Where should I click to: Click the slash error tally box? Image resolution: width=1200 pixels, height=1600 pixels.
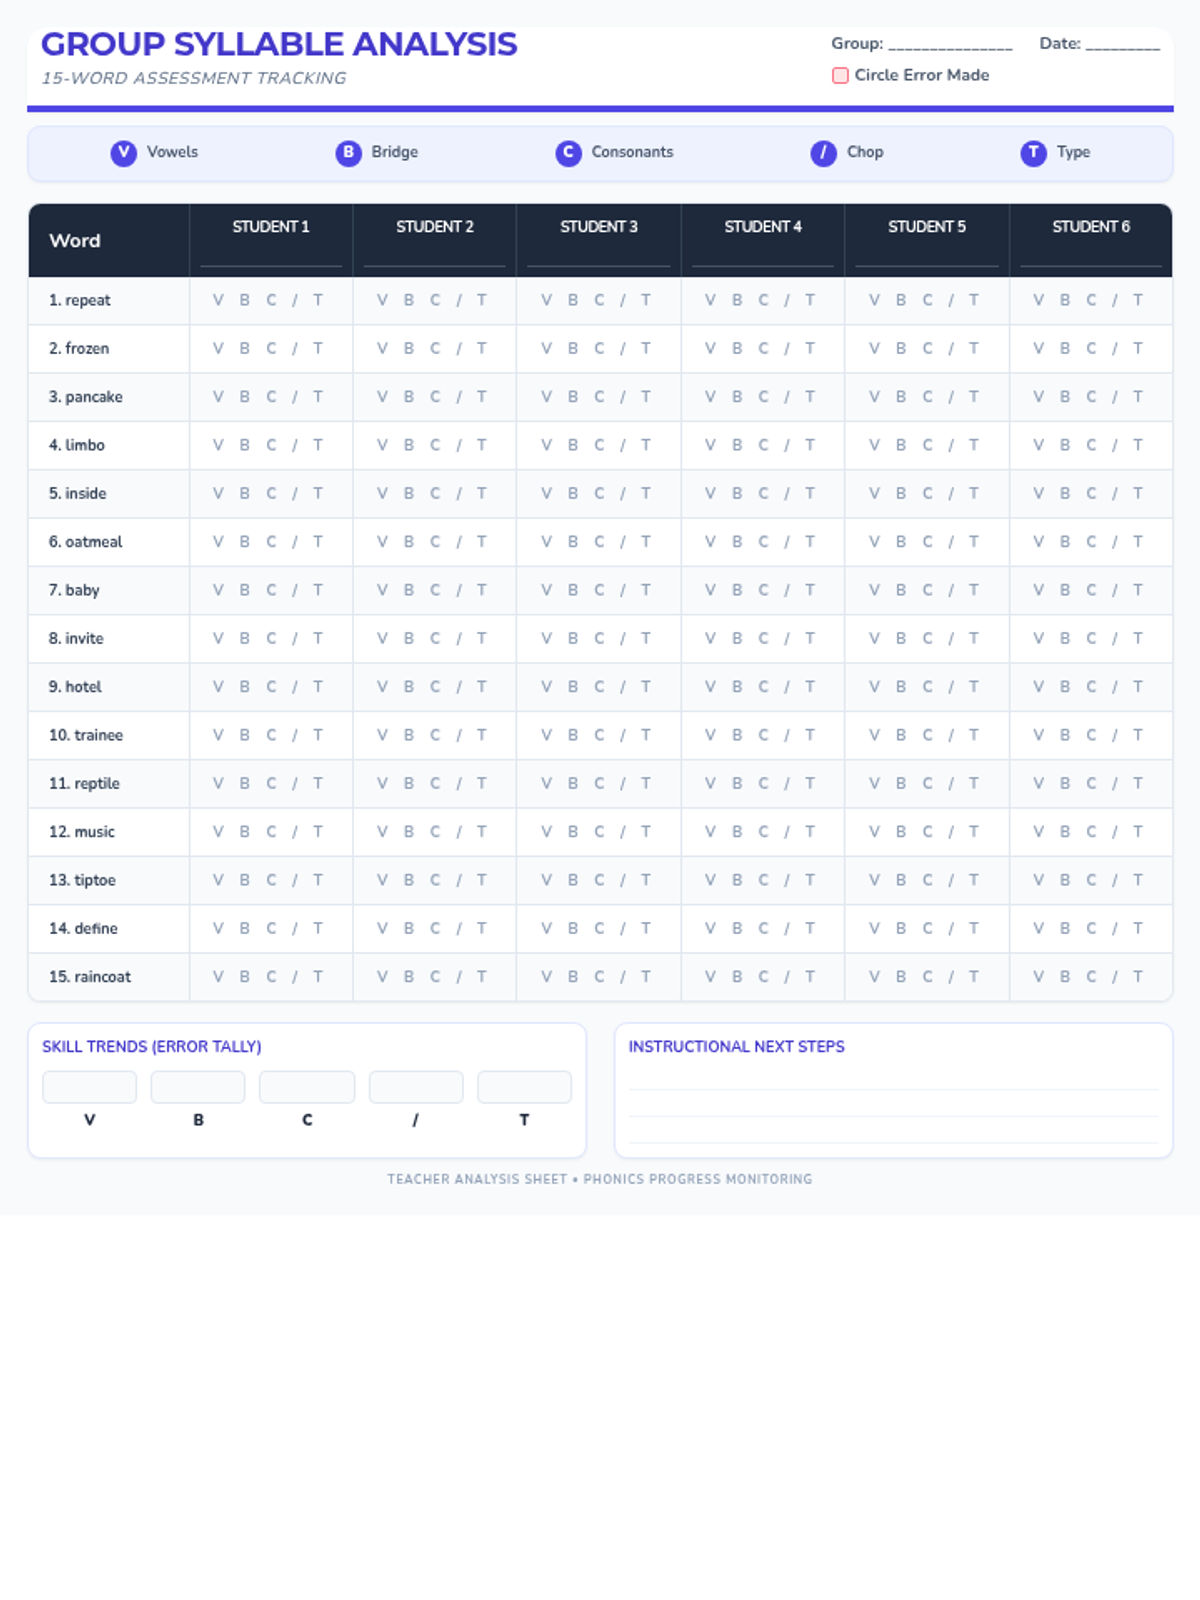pyautogui.click(x=416, y=1087)
